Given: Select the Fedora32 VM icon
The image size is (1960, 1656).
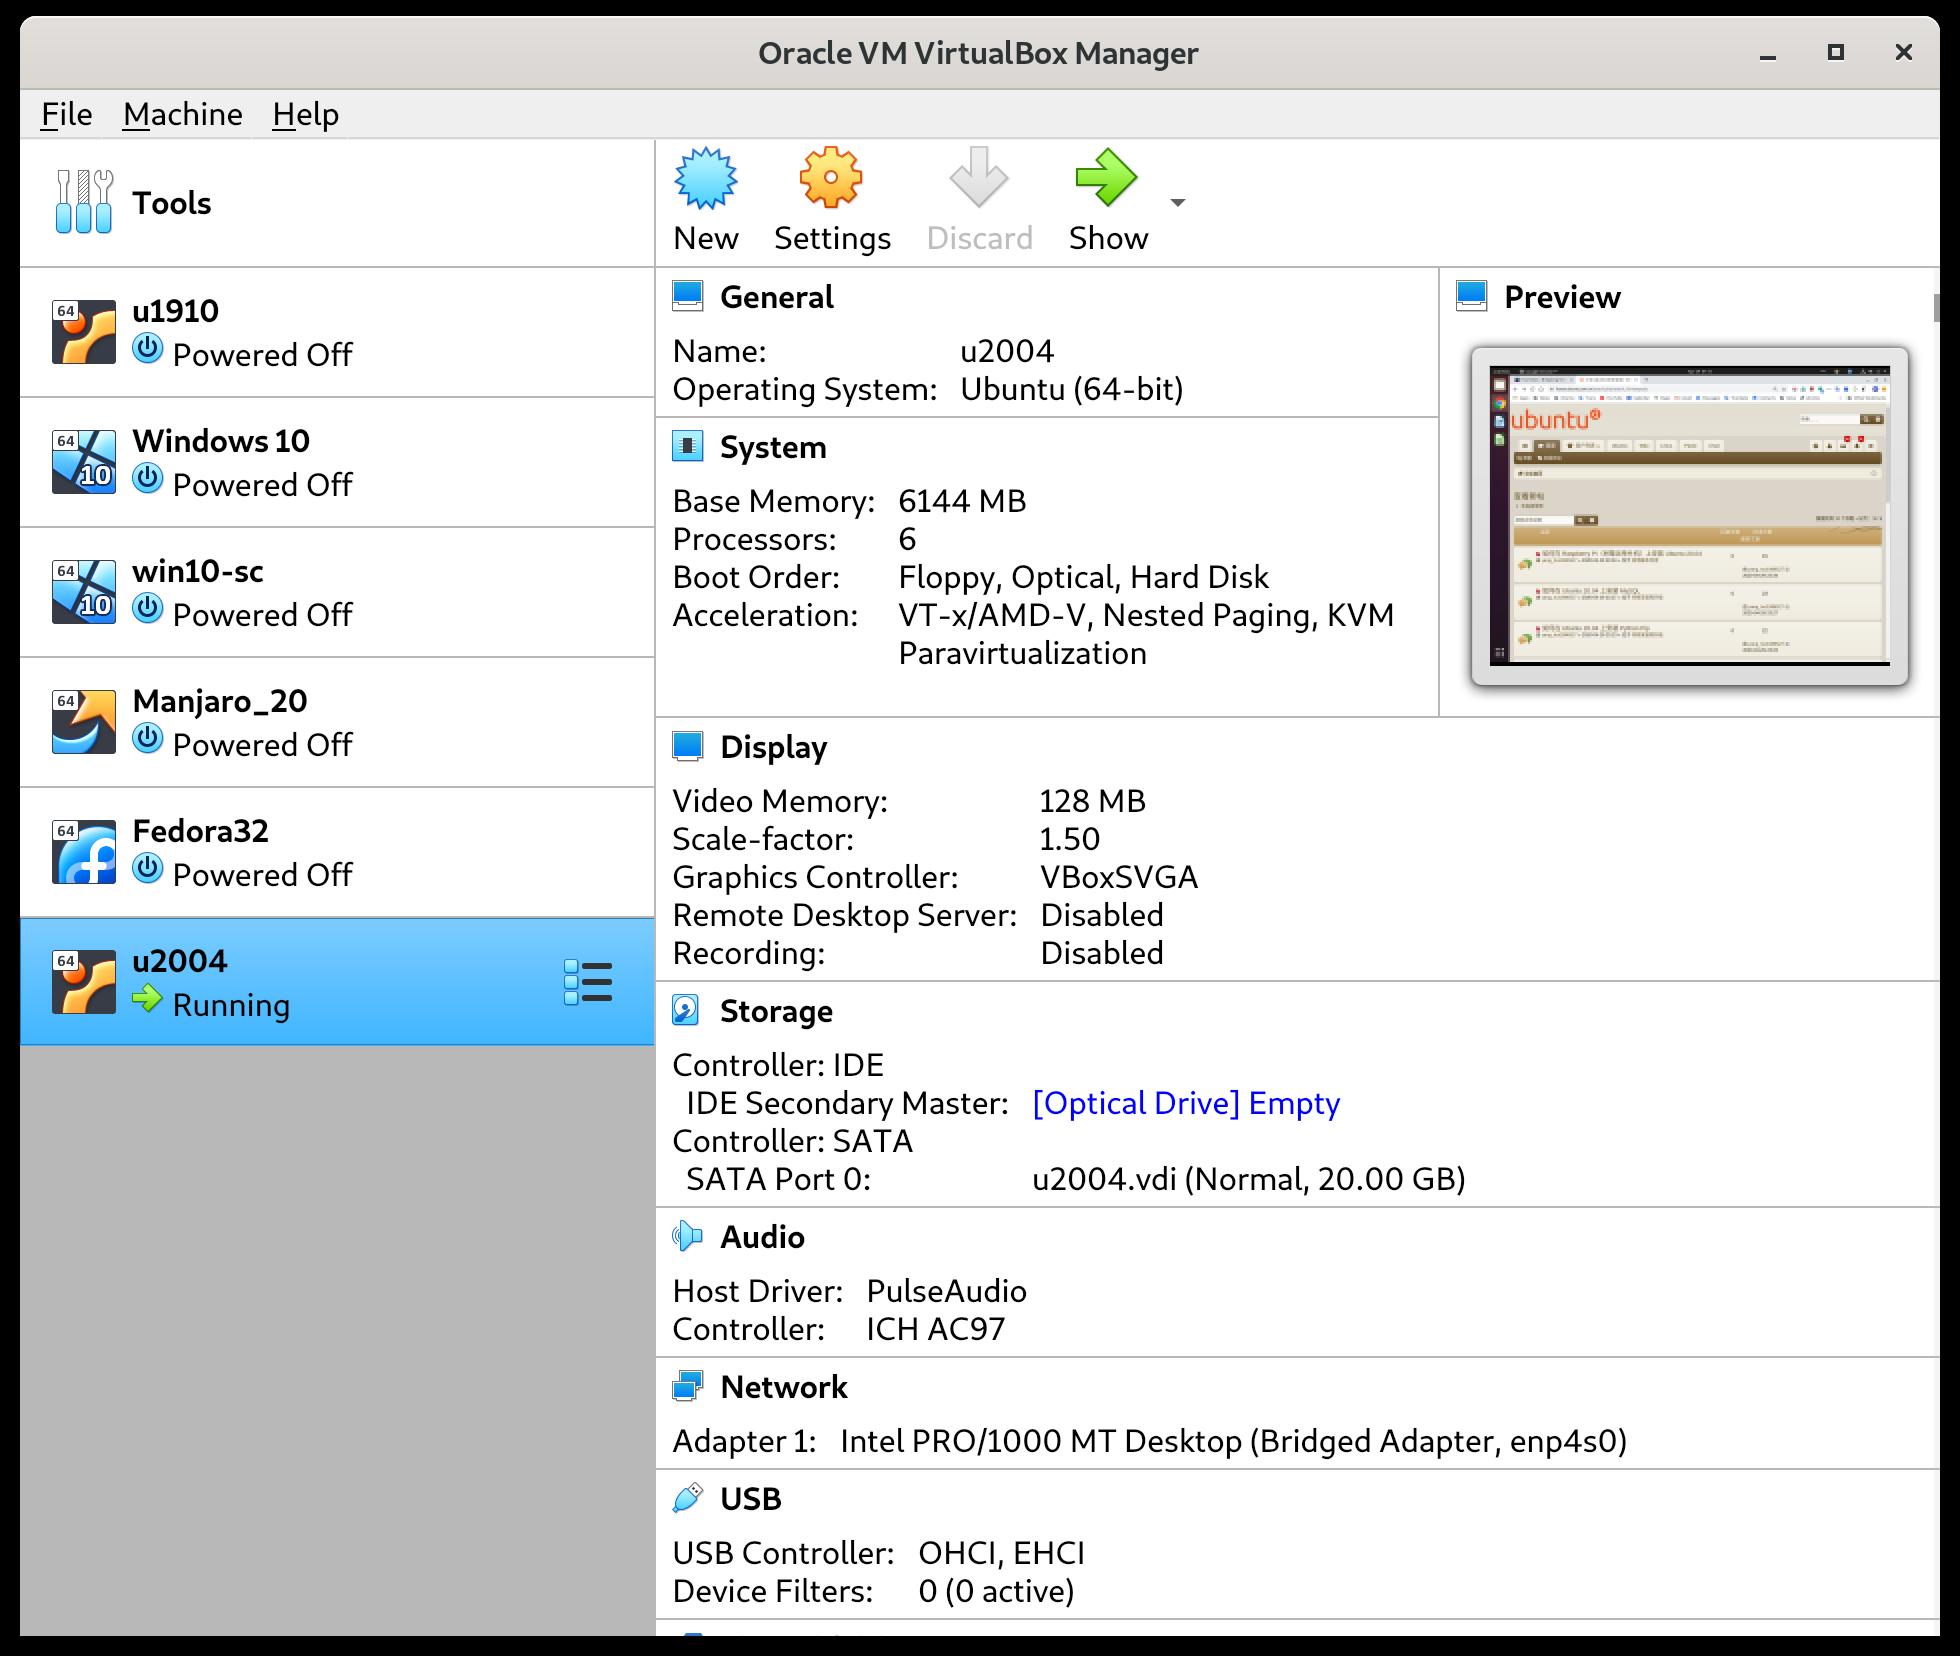Looking at the screenshot, I should pyautogui.click(x=84, y=852).
